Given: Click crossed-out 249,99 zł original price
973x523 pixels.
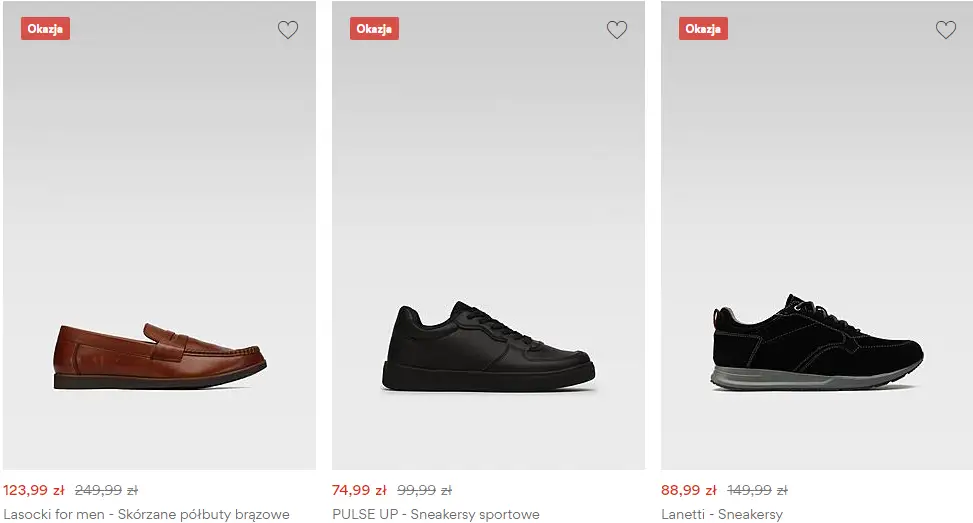Looking at the screenshot, I should click(x=106, y=491).
